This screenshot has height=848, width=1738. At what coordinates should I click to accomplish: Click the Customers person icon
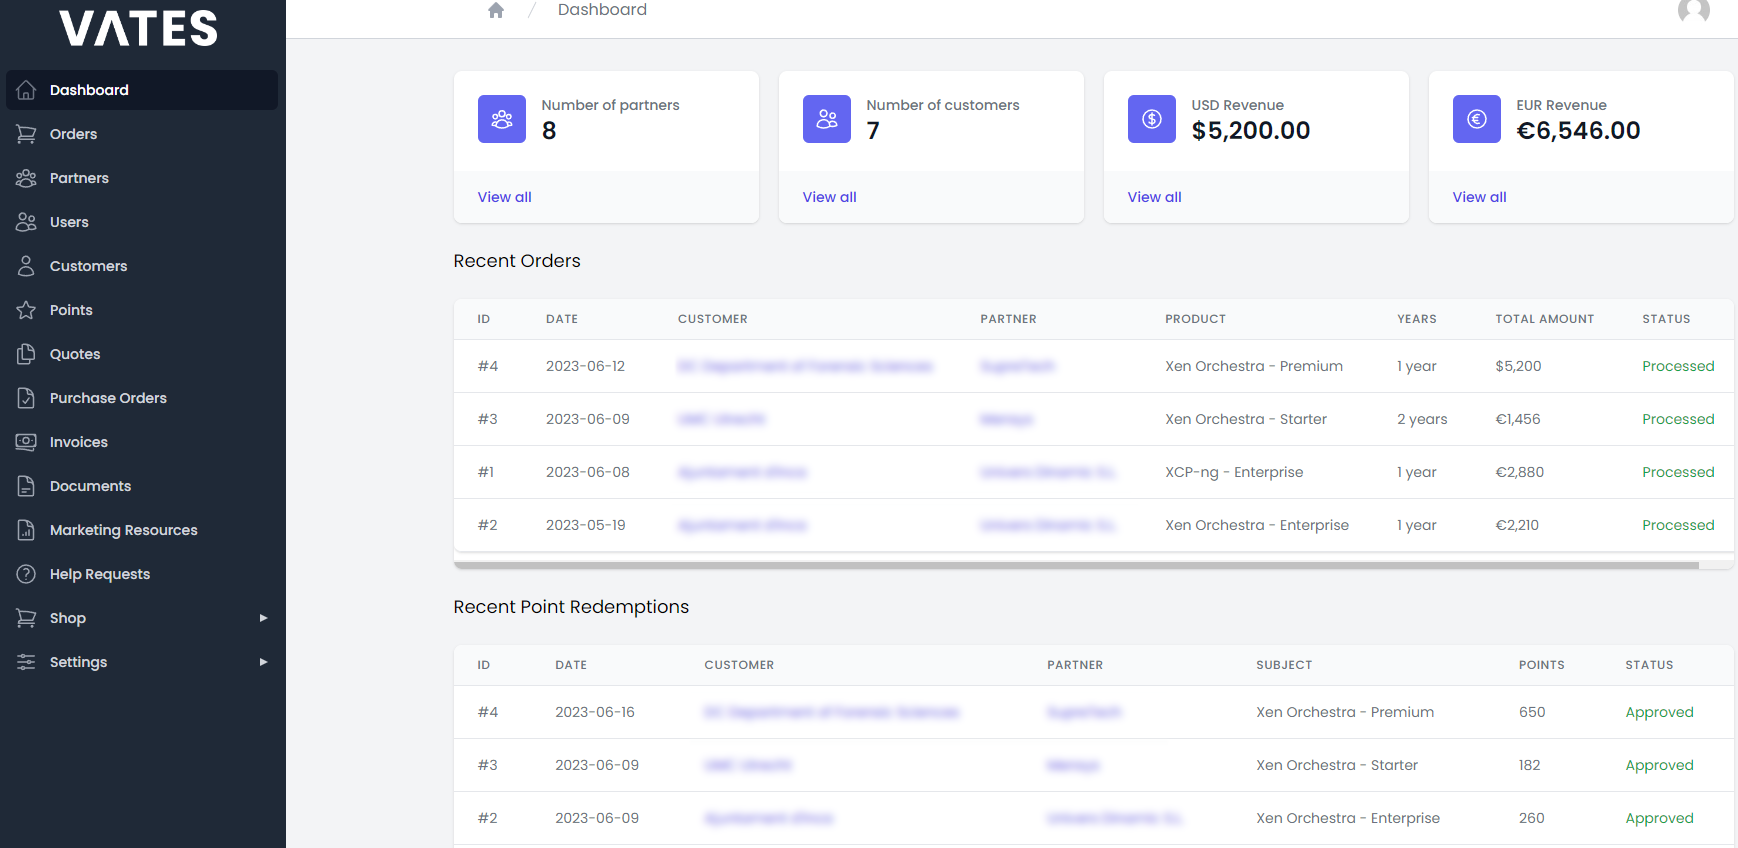tap(26, 266)
